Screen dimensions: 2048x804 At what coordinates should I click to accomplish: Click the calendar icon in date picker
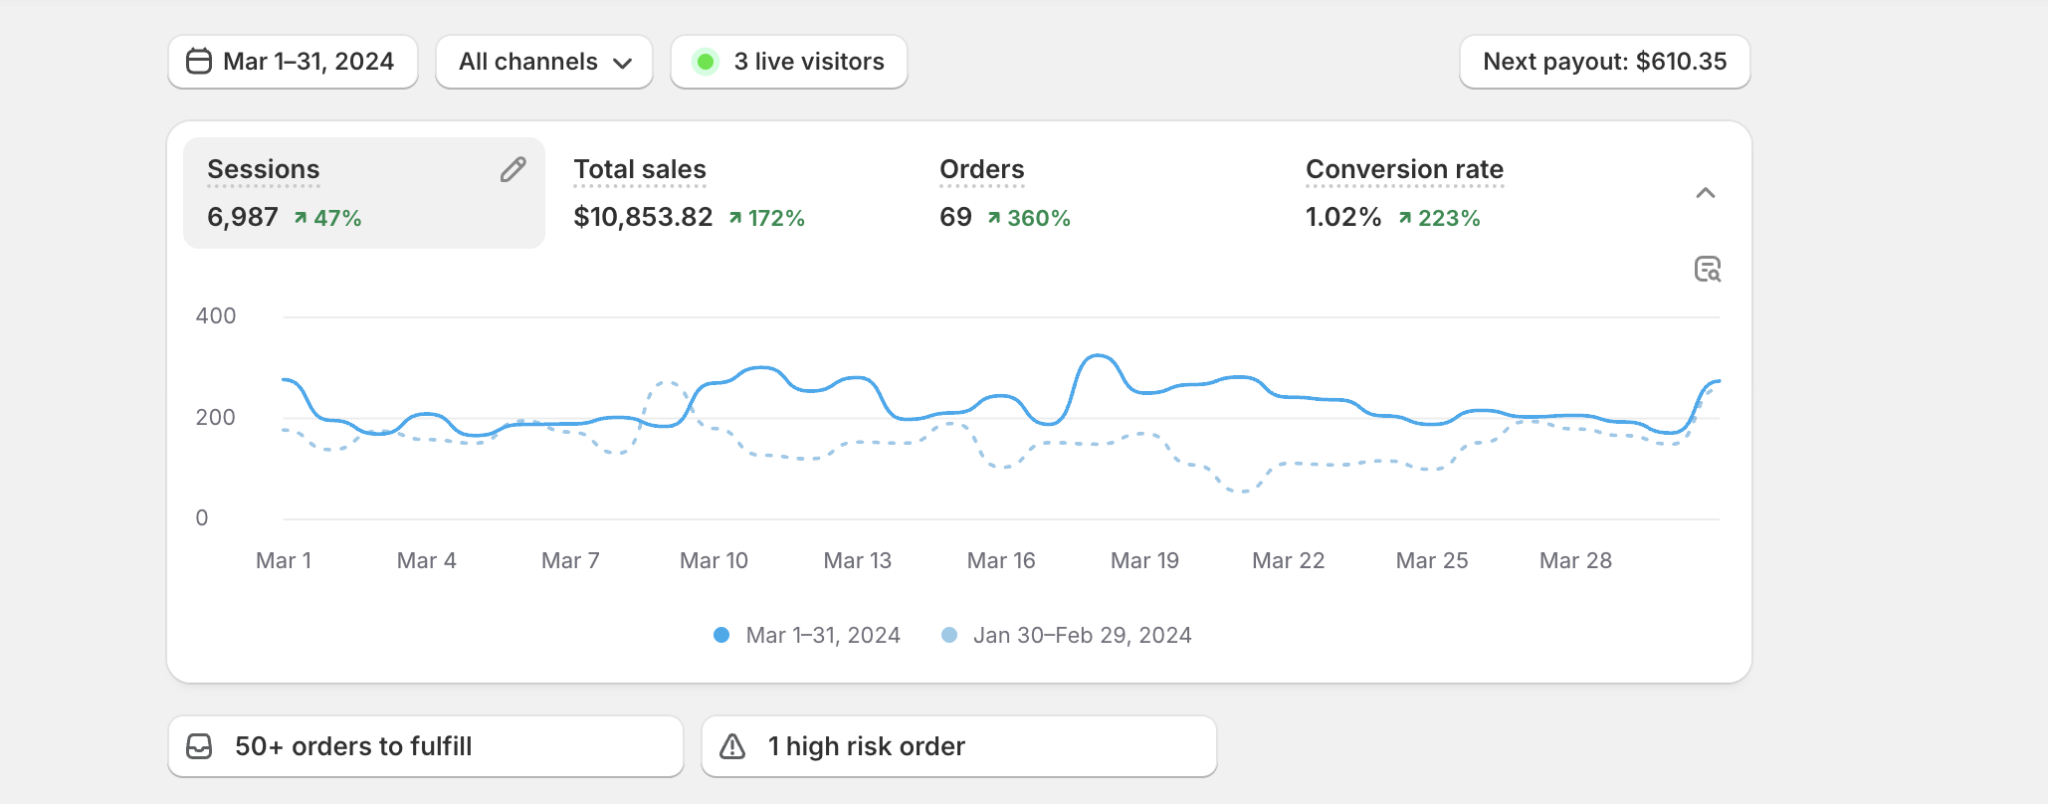[x=199, y=62]
